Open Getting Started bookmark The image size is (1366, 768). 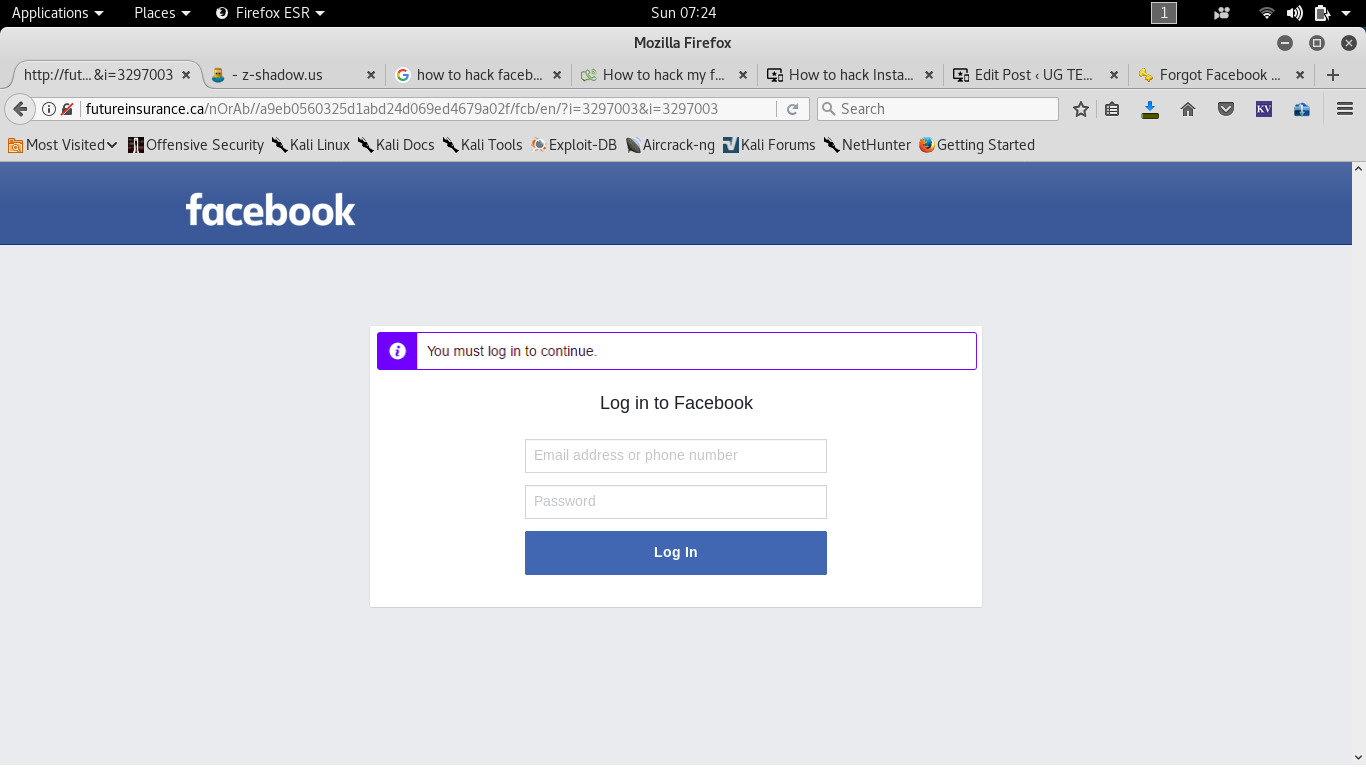tap(976, 145)
